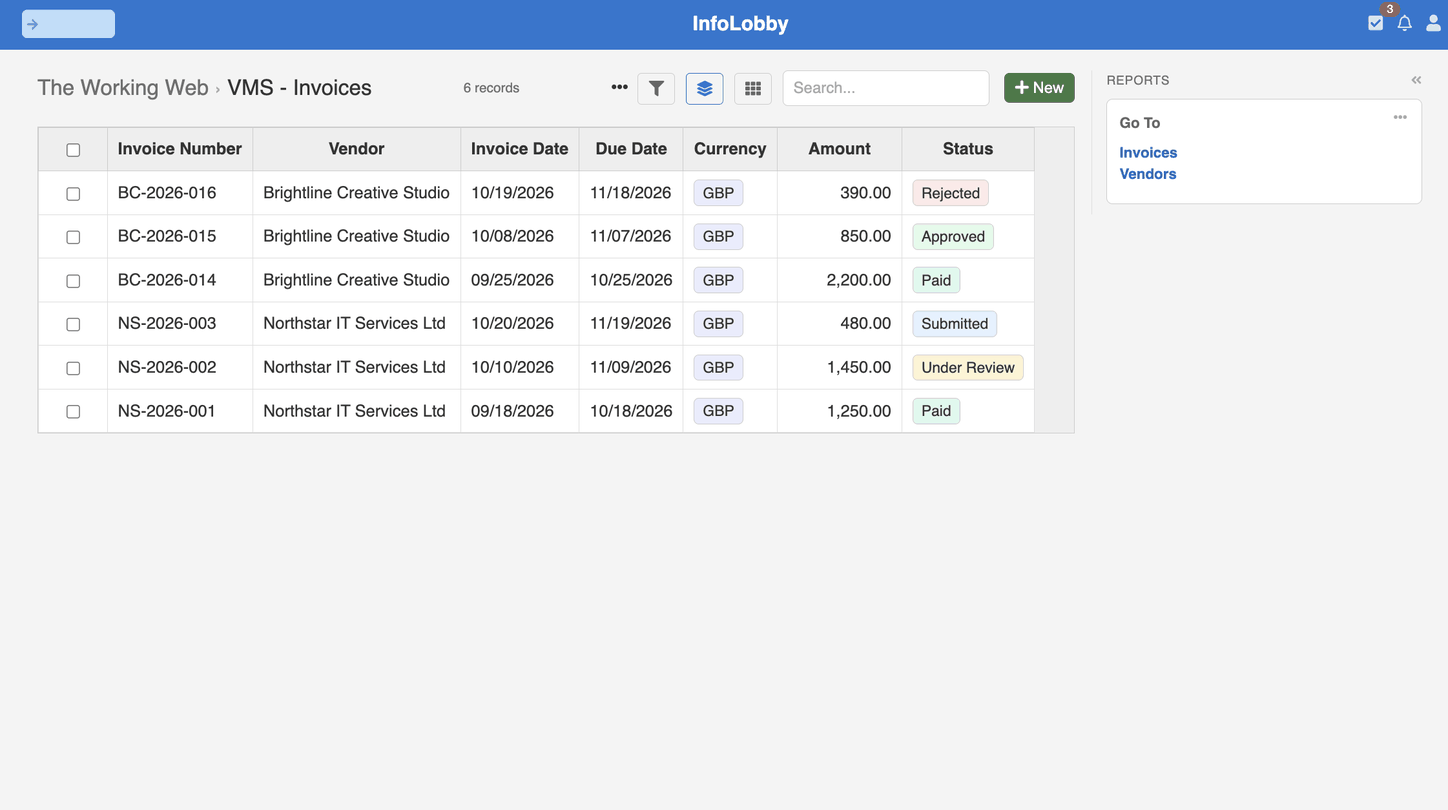1448x810 pixels.
Task: Click the 10/08/2026 invoice date cell
Action: [x=520, y=237]
